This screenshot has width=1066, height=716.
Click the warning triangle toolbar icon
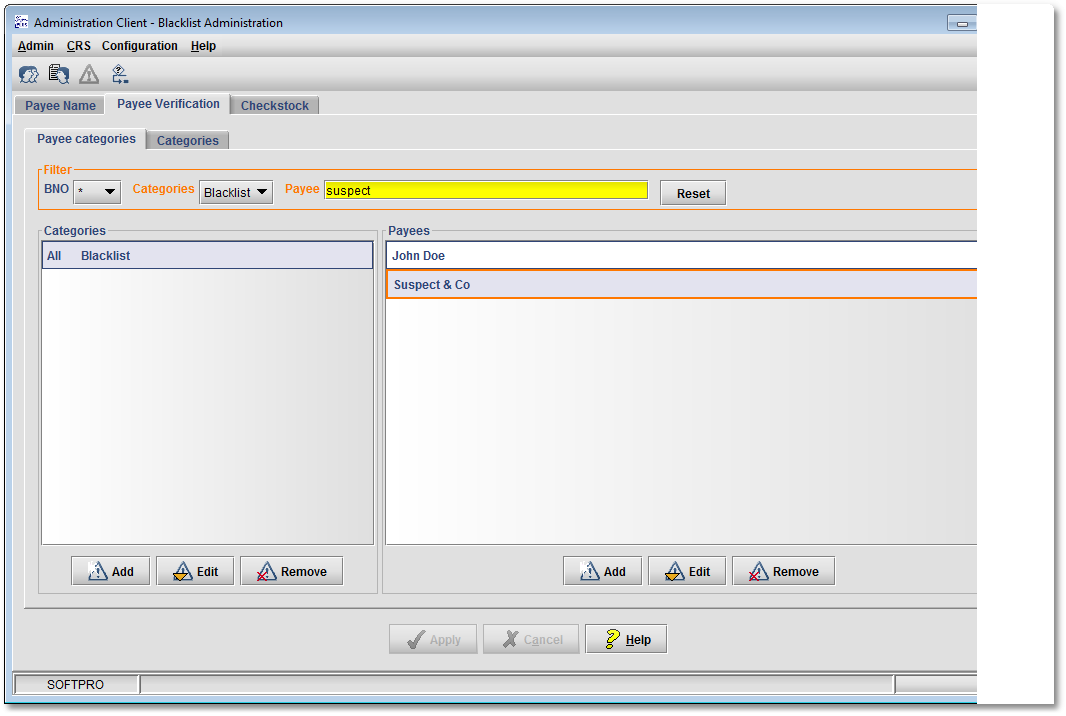(x=89, y=74)
